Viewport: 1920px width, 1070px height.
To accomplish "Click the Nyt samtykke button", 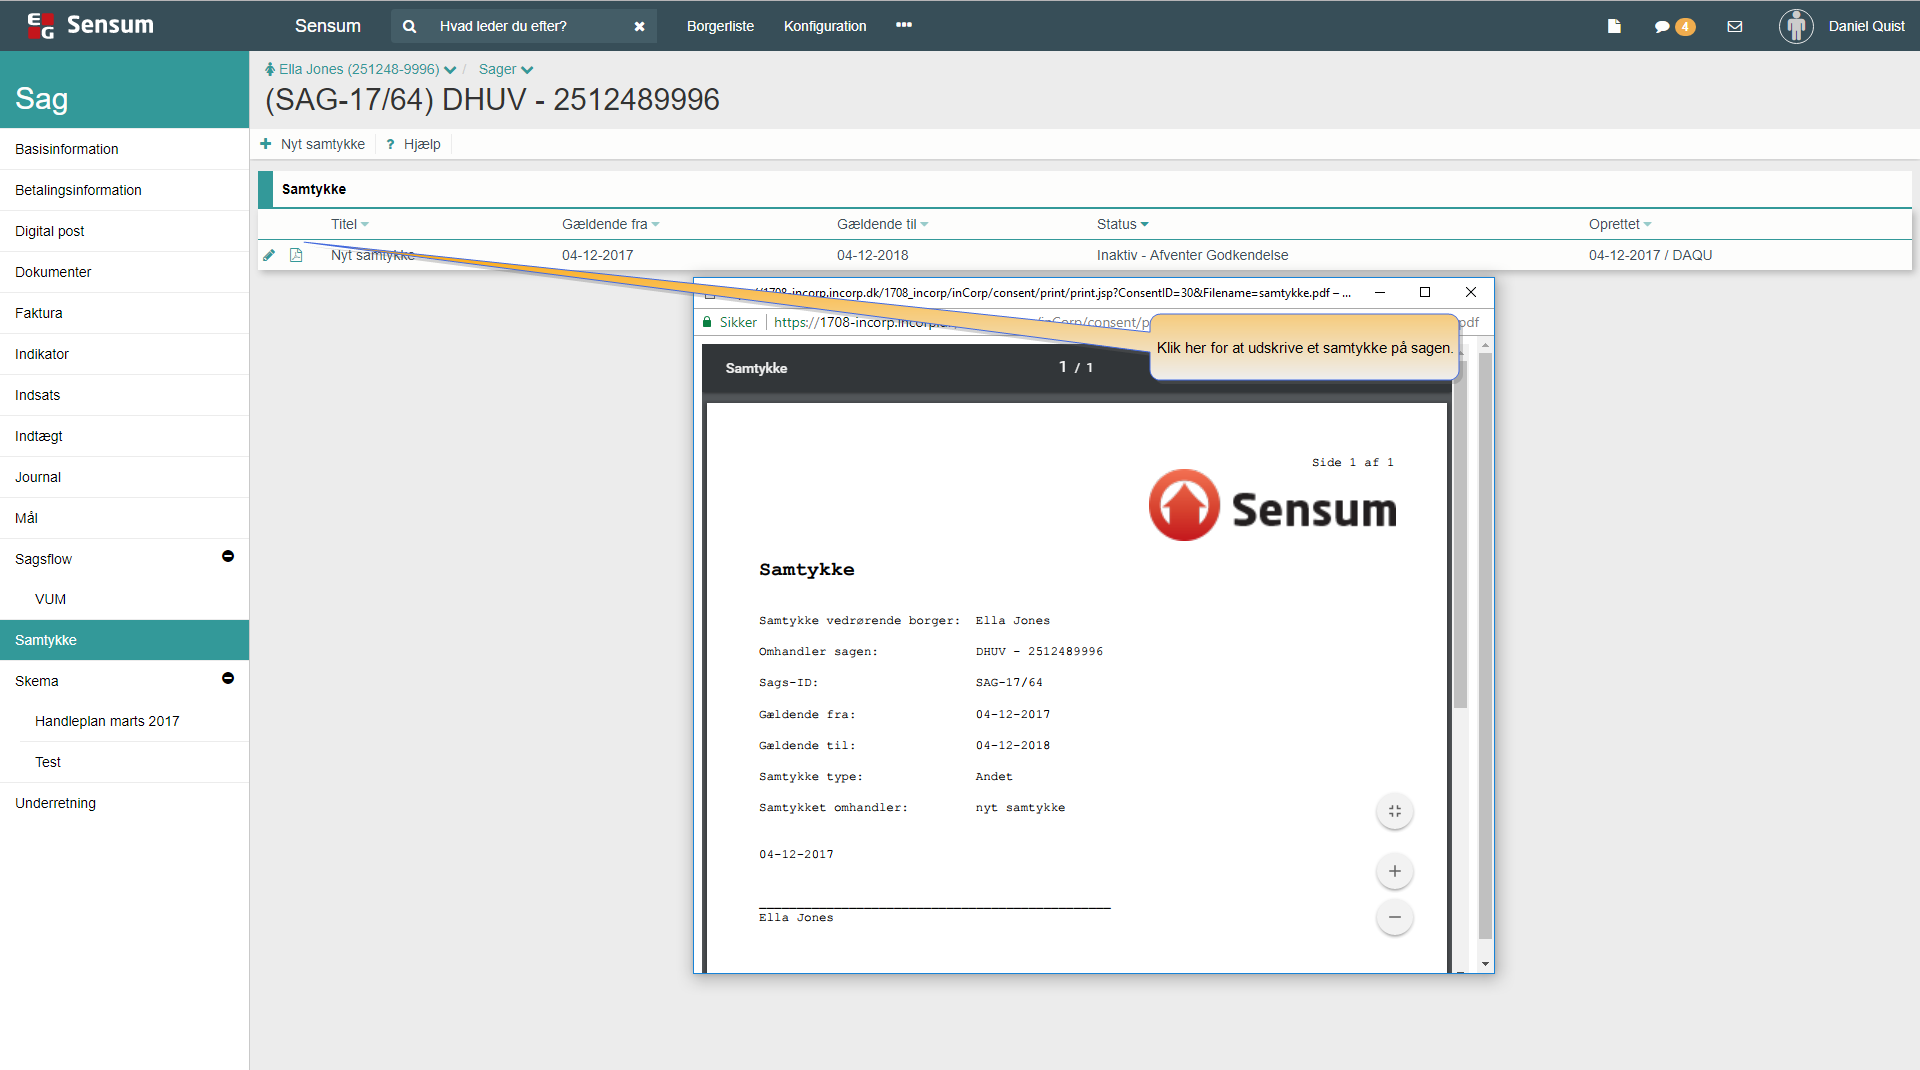I will coord(313,144).
